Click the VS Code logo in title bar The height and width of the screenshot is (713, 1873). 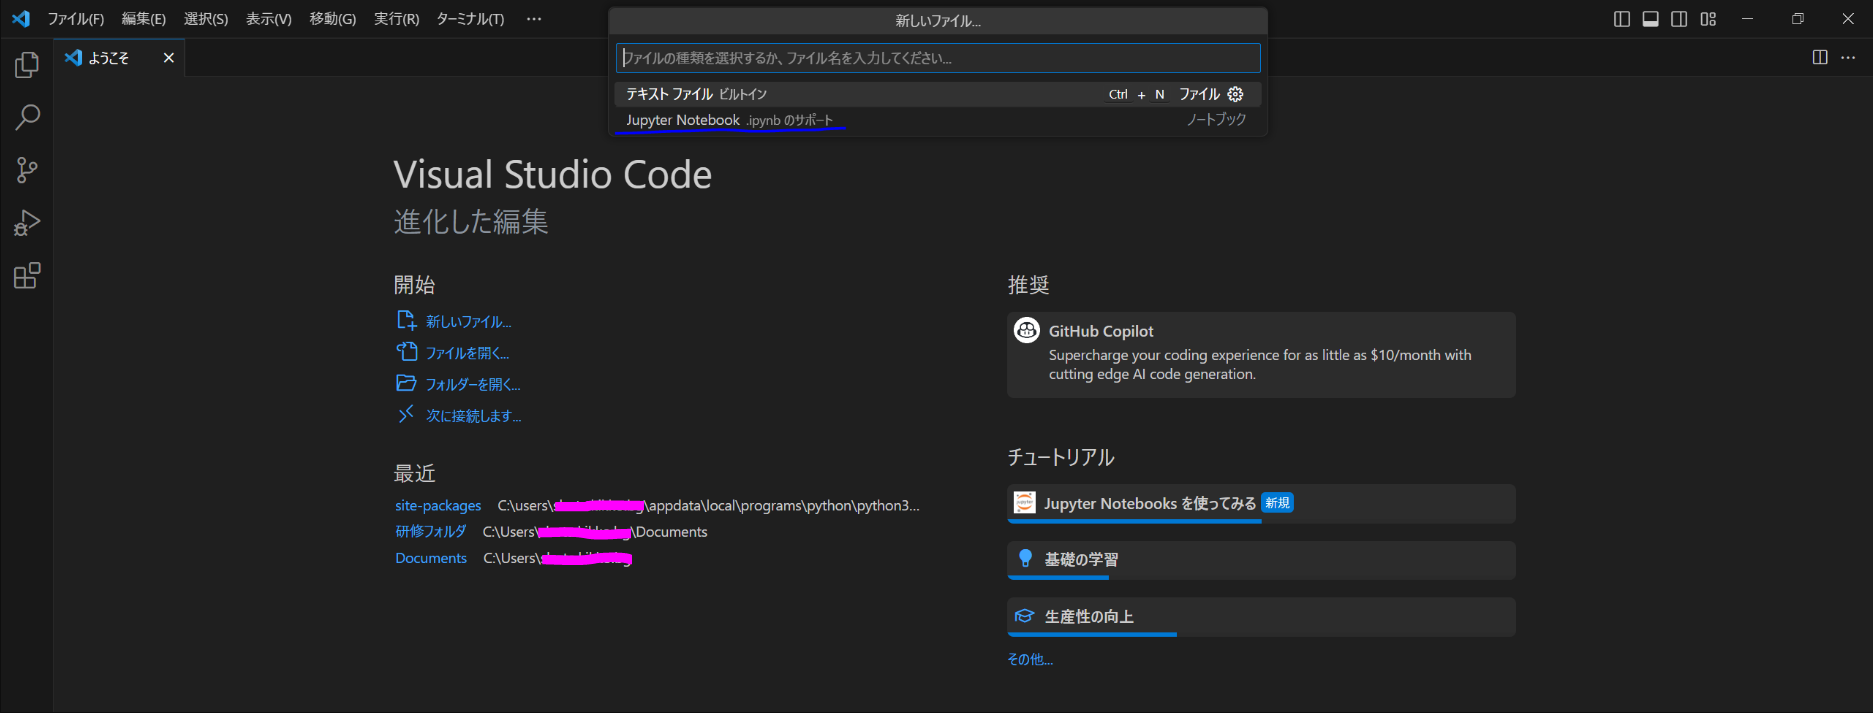[x=21, y=19]
